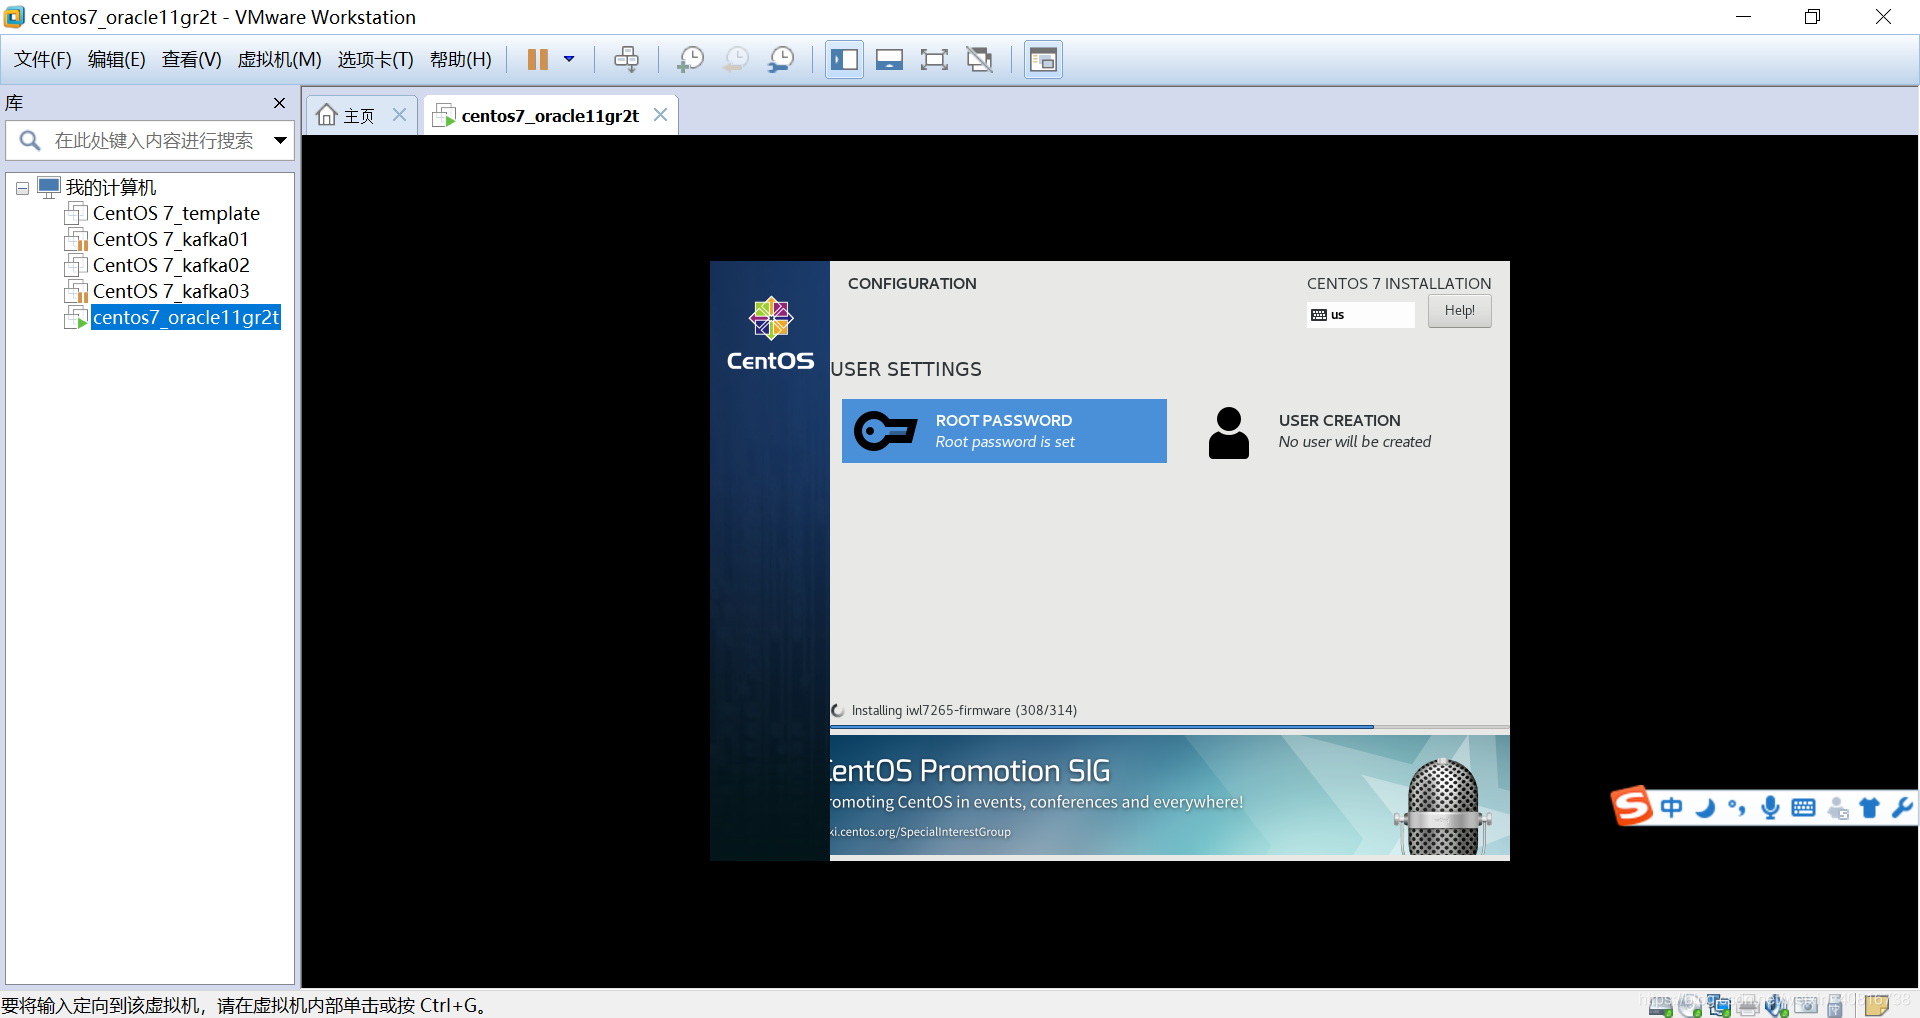The image size is (1920, 1018).
Task: Select CentOS 7_template virtual machine
Action: click(176, 213)
